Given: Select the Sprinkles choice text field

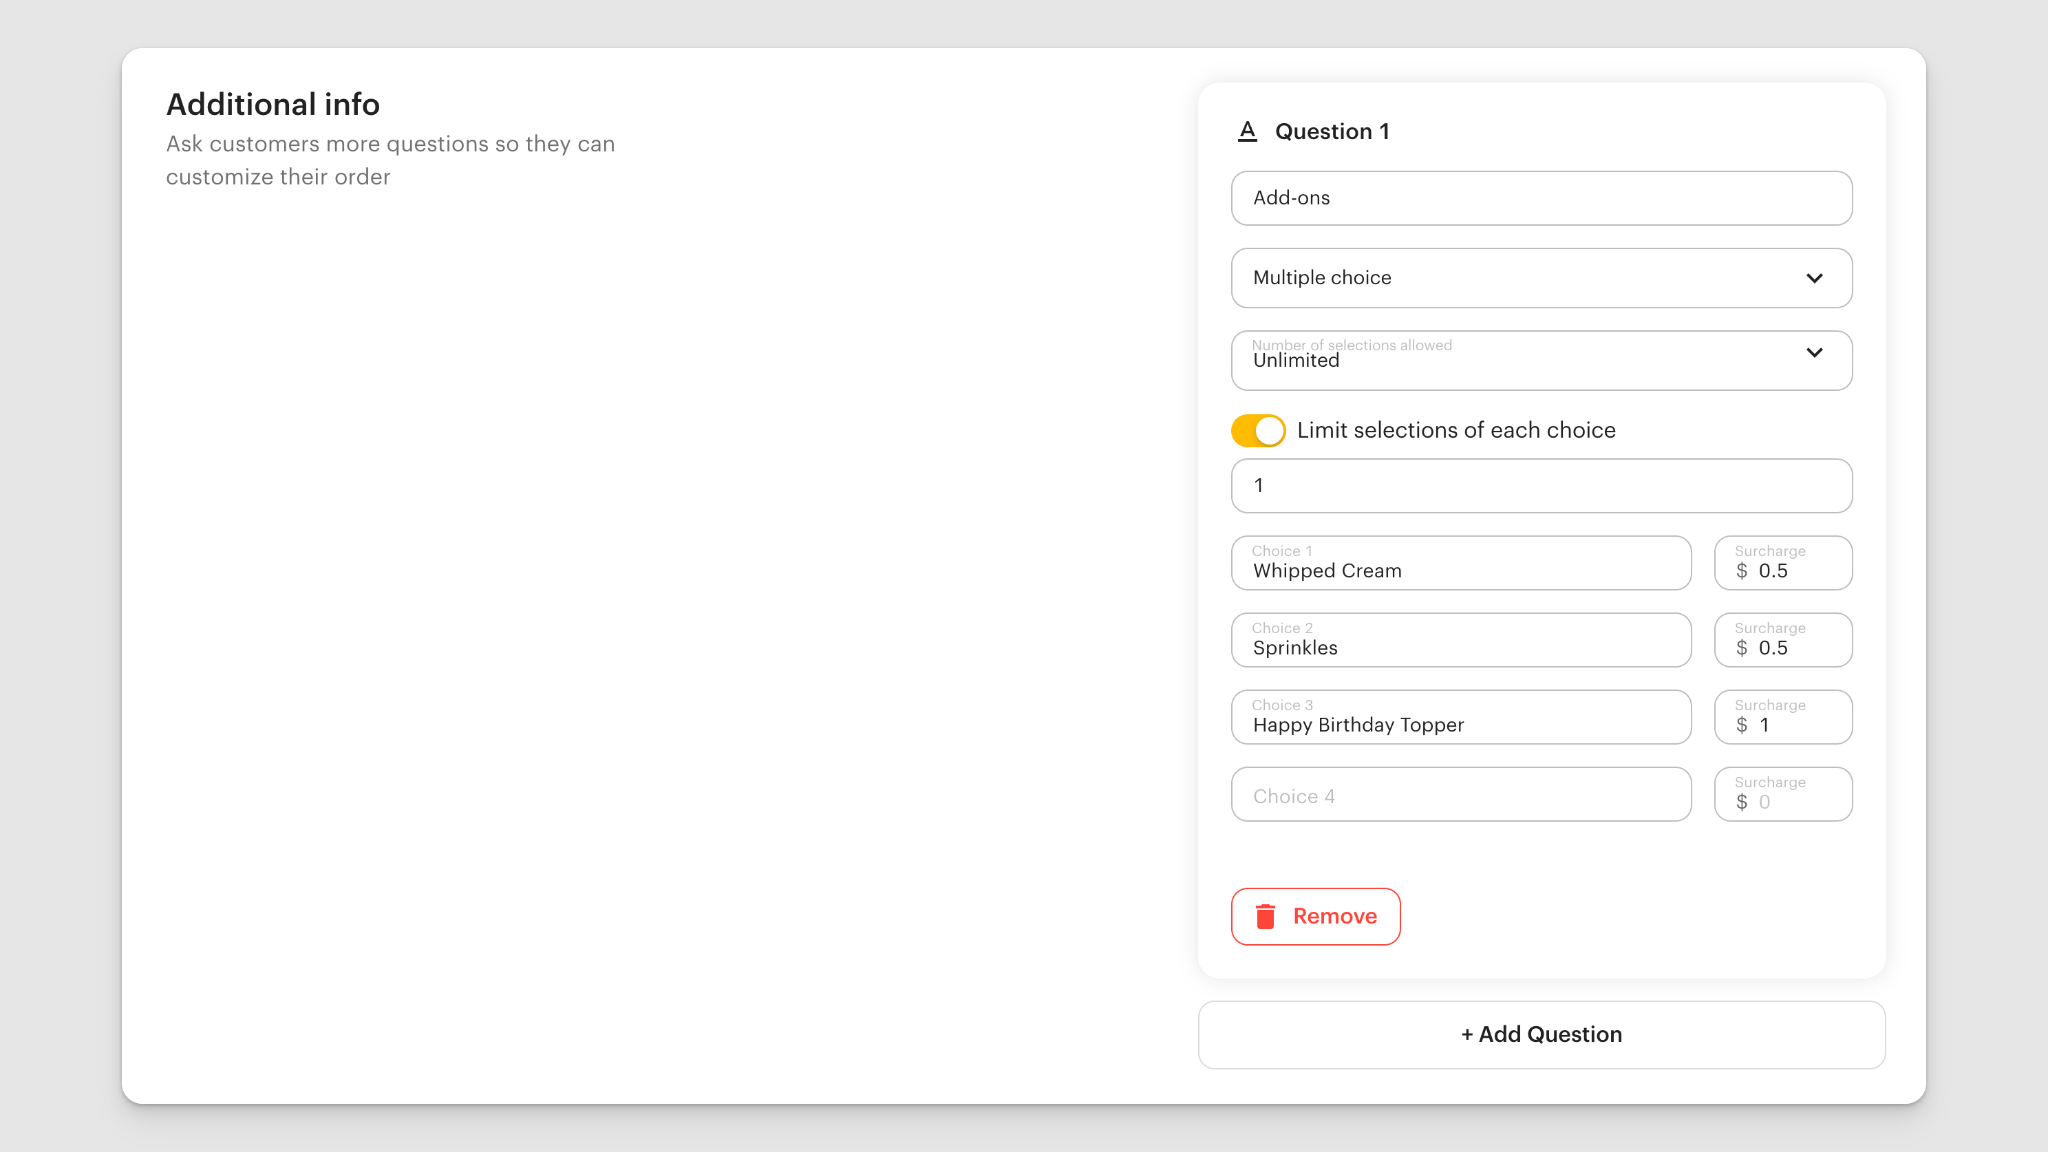Looking at the screenshot, I should point(1460,647).
